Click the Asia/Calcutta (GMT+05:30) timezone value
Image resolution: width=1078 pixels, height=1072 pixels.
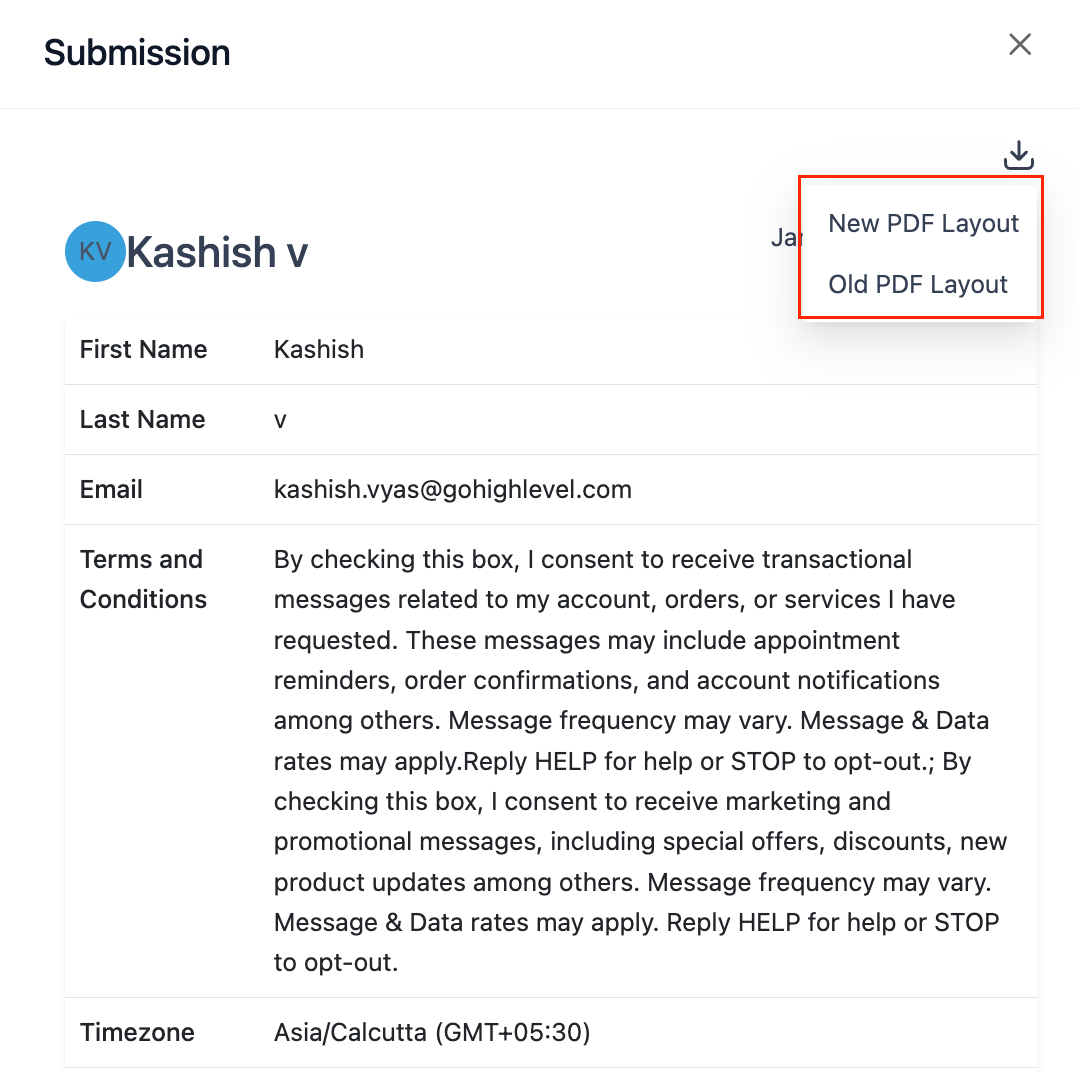click(x=432, y=1032)
